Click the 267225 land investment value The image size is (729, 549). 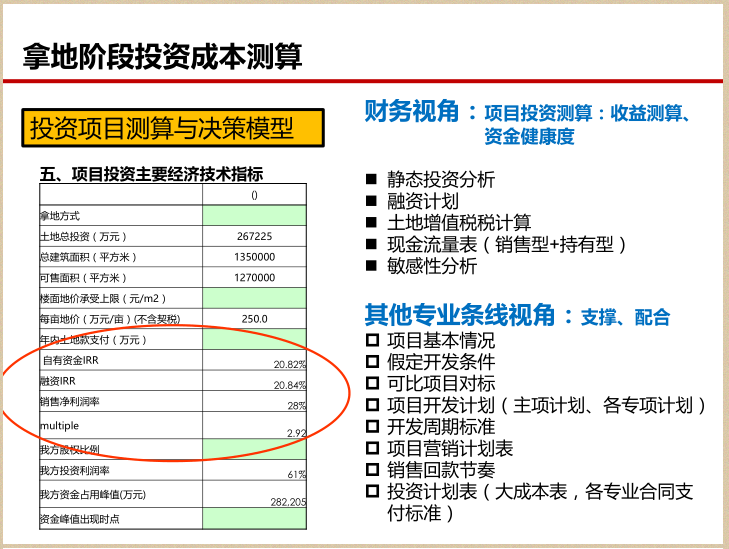tap(254, 236)
